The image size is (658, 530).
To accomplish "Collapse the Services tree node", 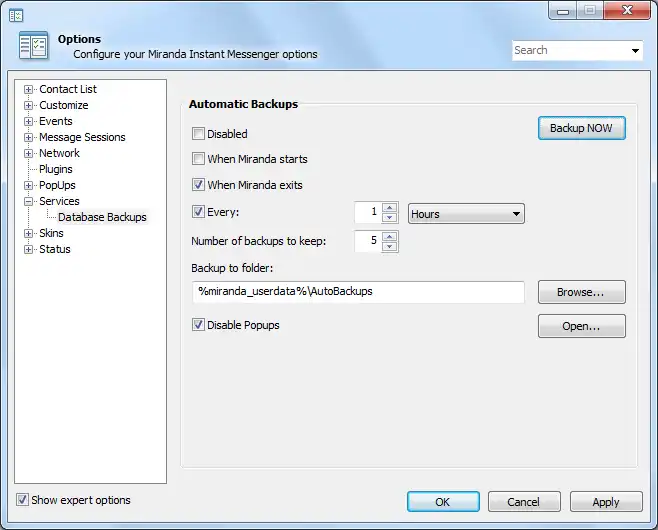I will point(28,201).
